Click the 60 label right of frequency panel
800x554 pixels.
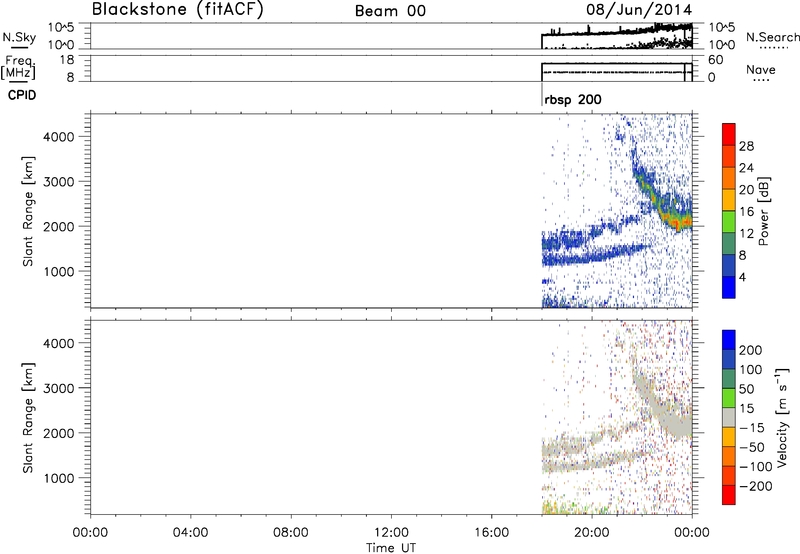pyautogui.click(x=716, y=60)
